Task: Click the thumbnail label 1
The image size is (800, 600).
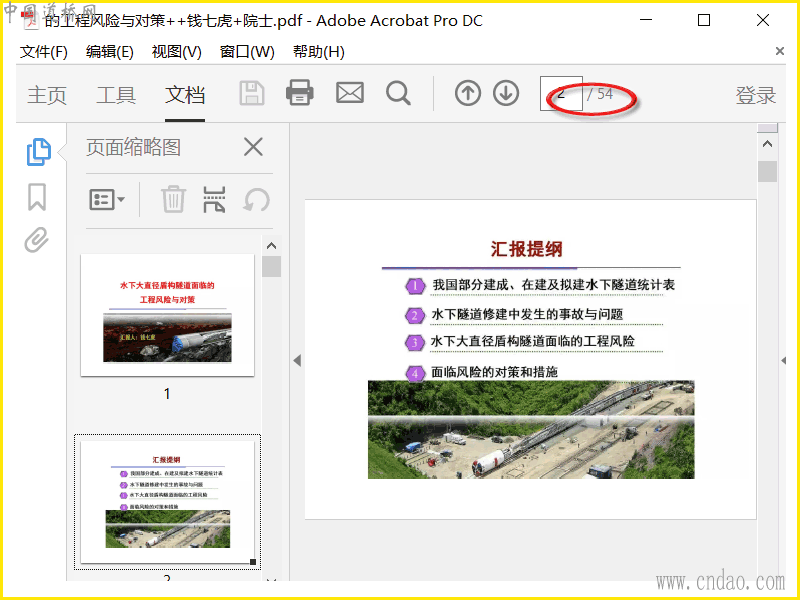Action: 167,393
